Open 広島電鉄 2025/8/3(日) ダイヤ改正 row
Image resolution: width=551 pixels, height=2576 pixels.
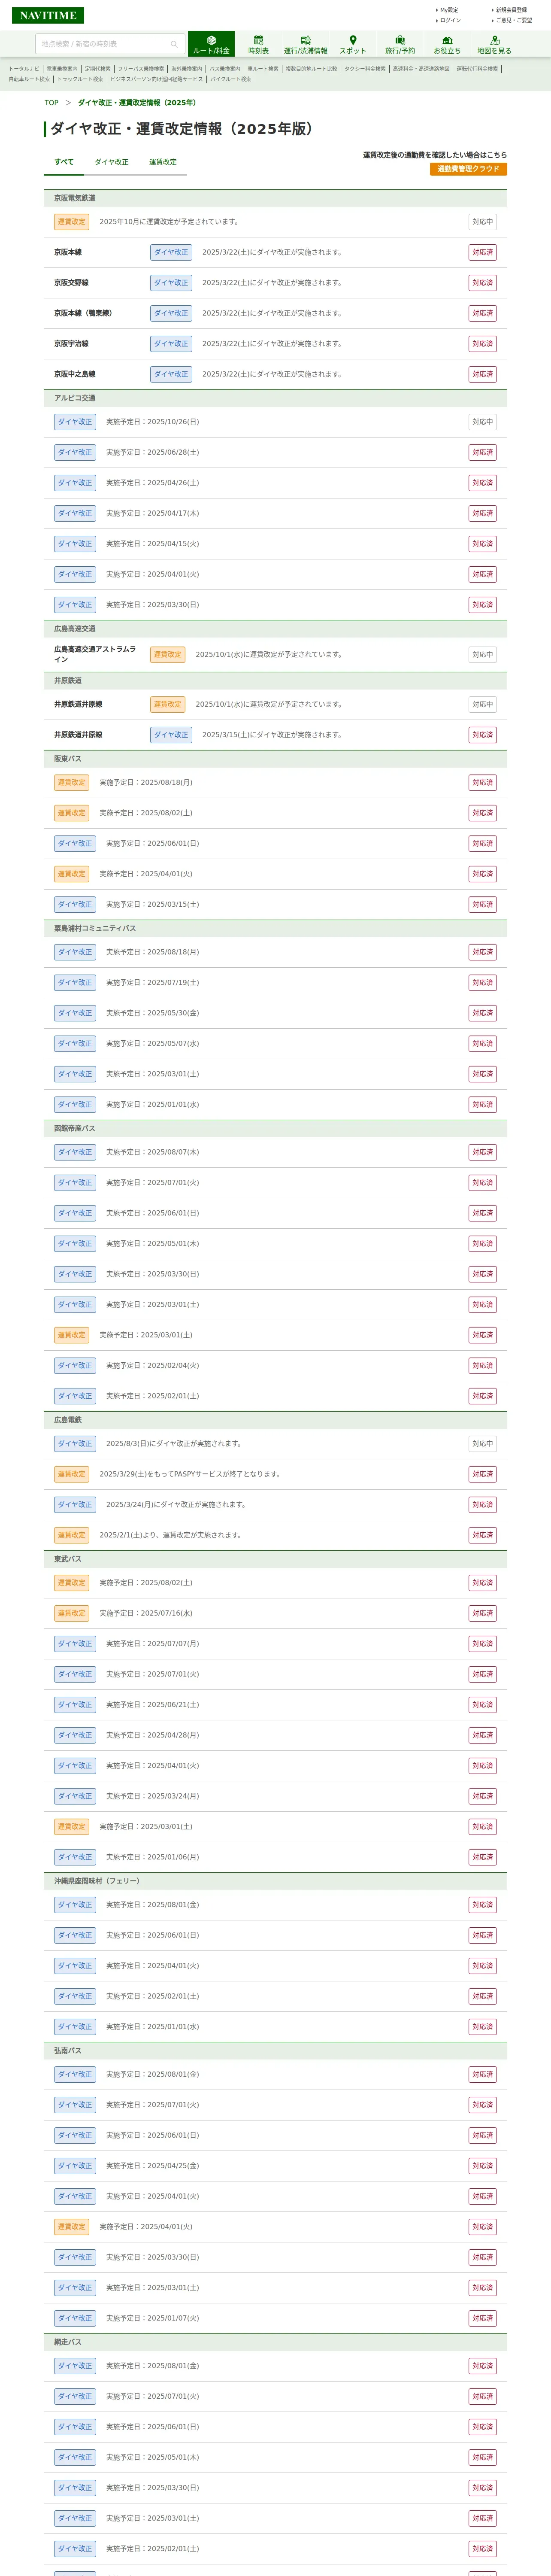(275, 1444)
